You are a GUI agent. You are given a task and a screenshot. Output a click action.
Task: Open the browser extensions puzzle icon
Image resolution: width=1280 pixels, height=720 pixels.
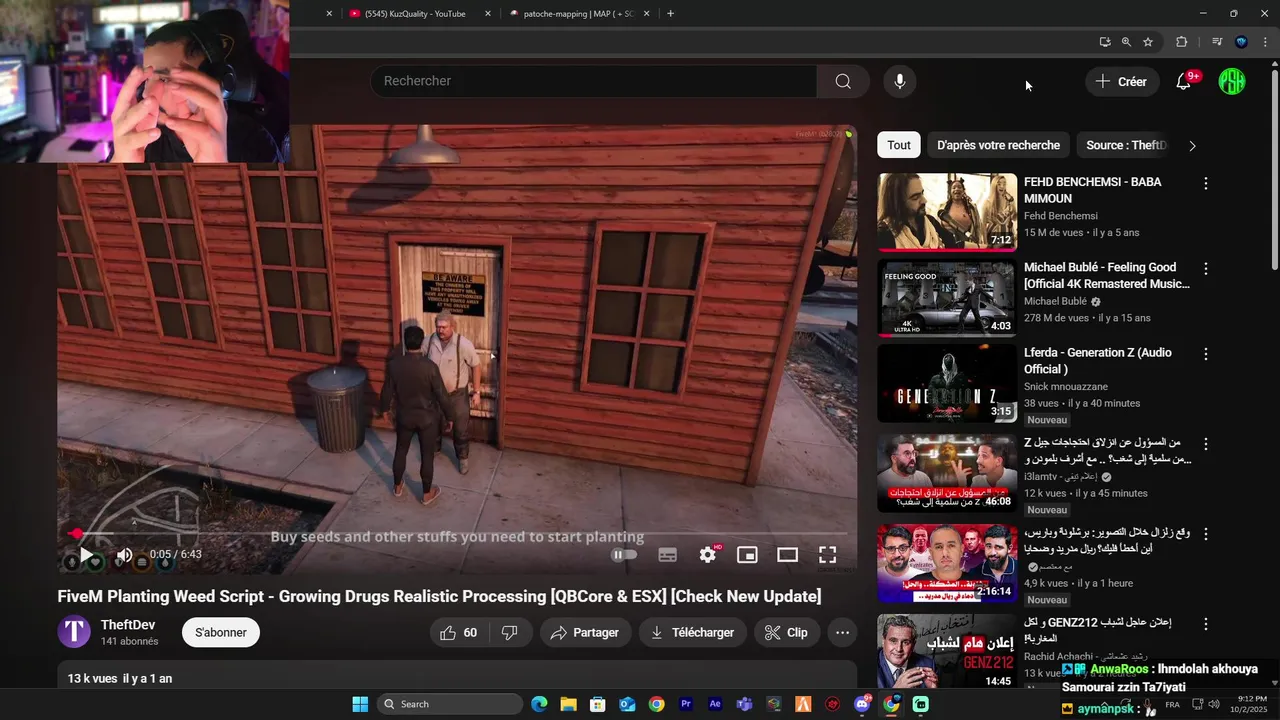1182,42
